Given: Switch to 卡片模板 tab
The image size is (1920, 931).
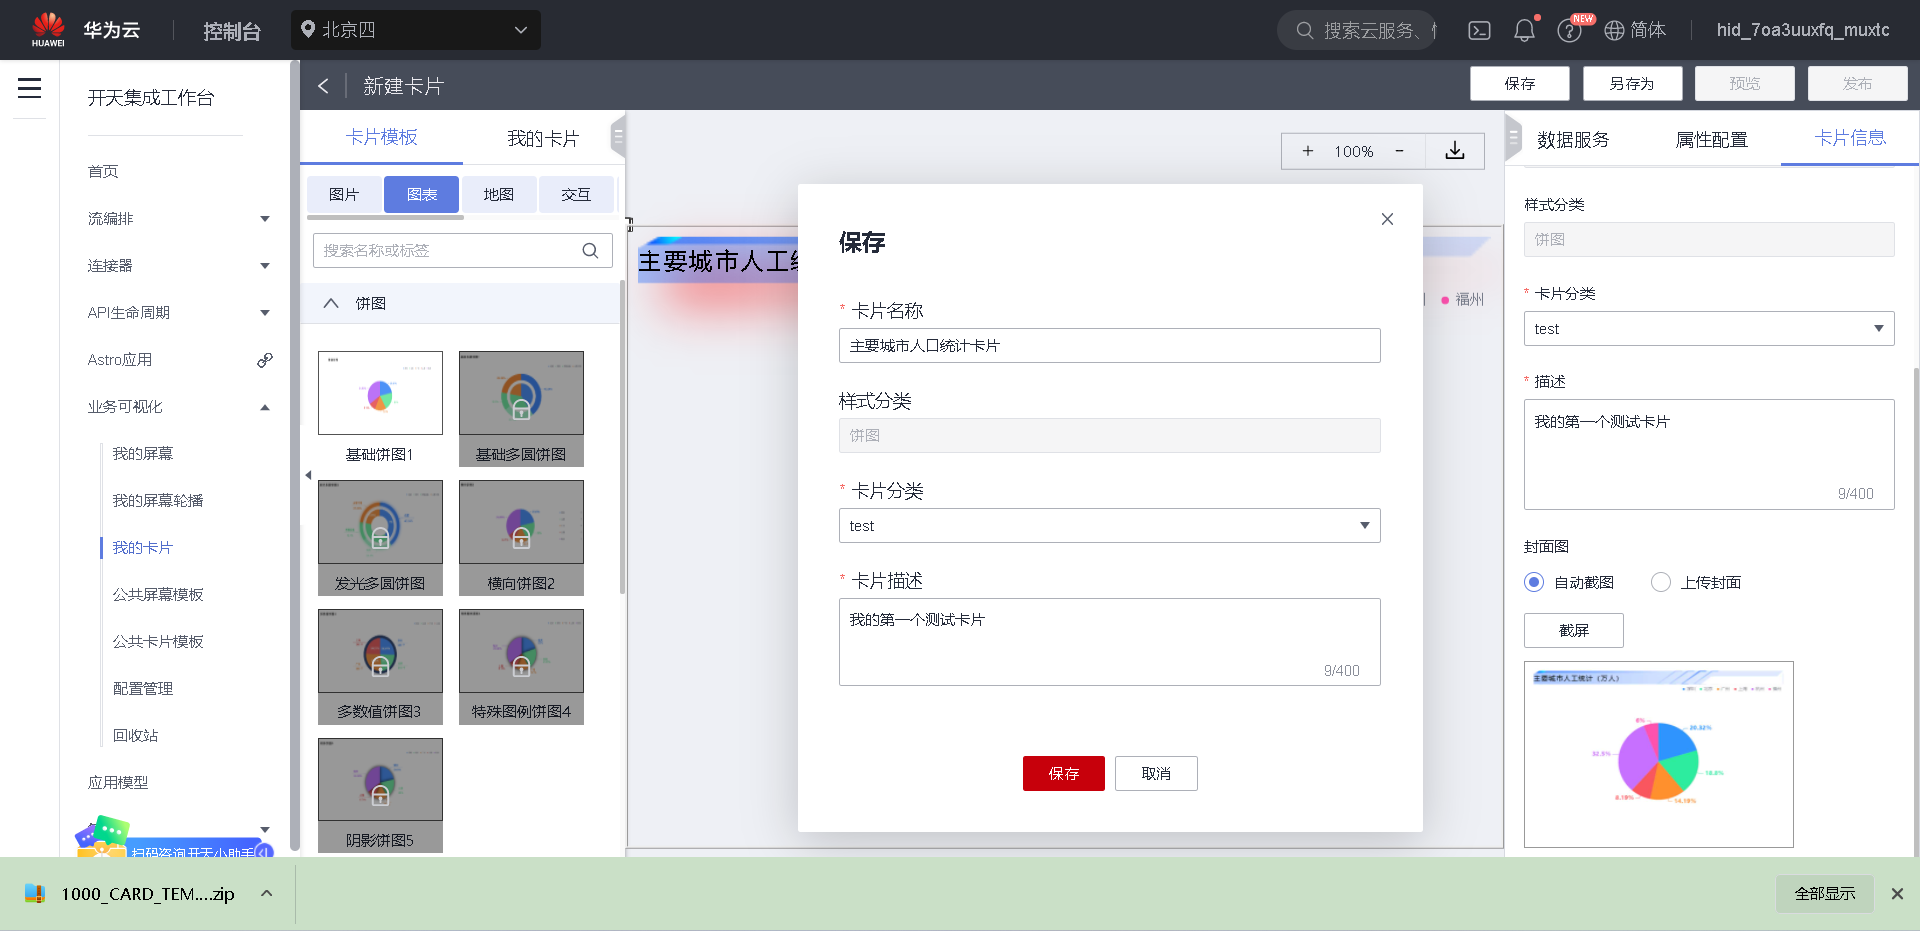Looking at the screenshot, I should pyautogui.click(x=382, y=138).
